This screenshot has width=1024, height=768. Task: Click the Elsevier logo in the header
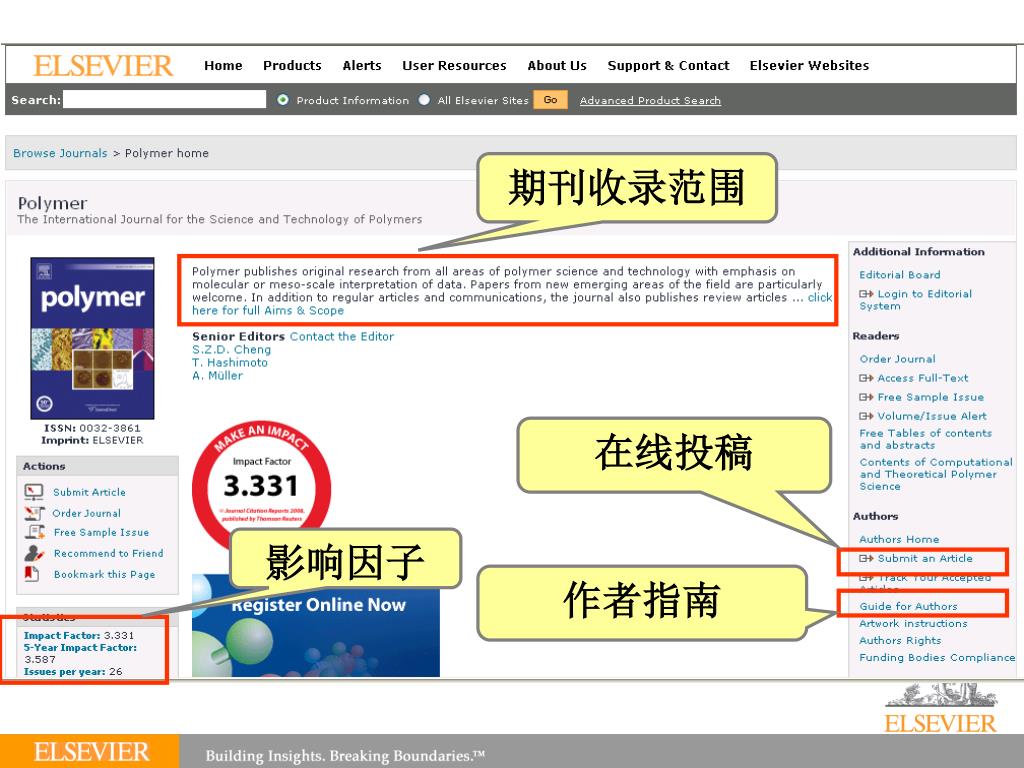(103, 65)
